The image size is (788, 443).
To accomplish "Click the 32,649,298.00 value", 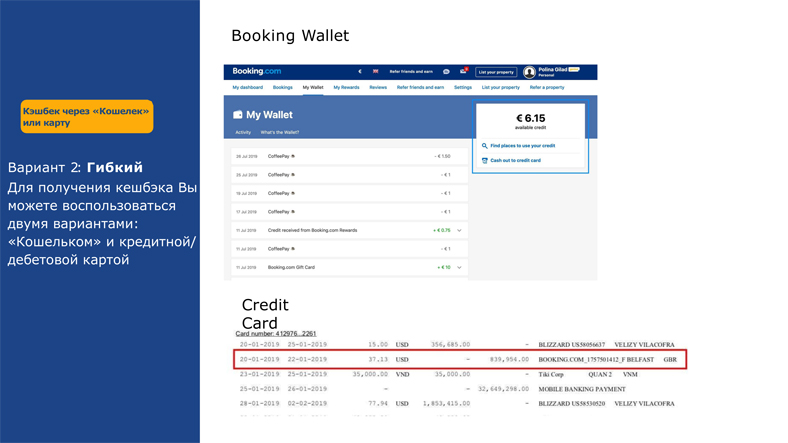I will pos(504,389).
